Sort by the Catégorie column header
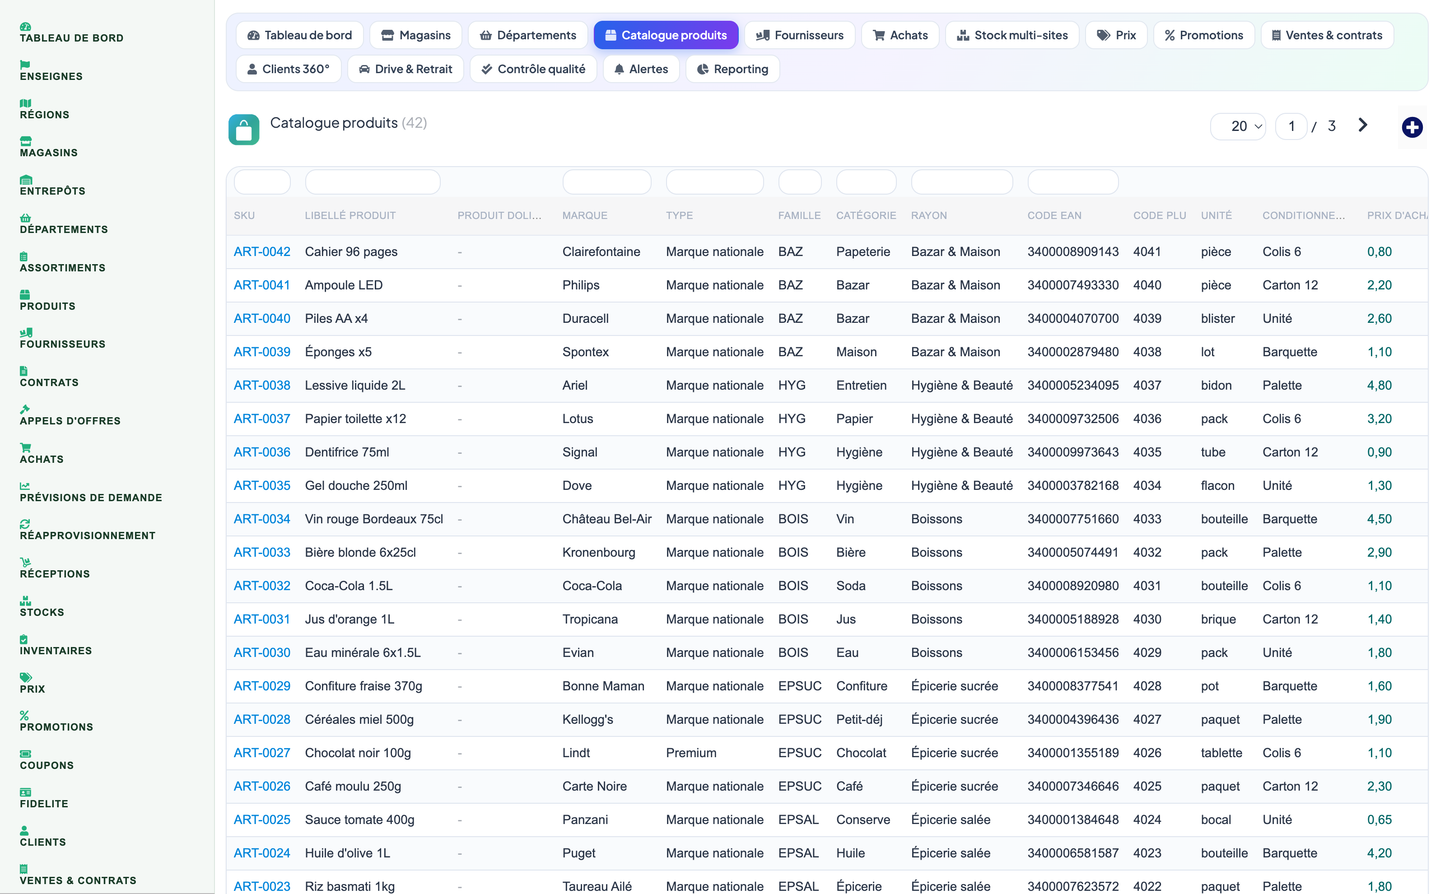The height and width of the screenshot is (894, 1445). pyautogui.click(x=866, y=216)
